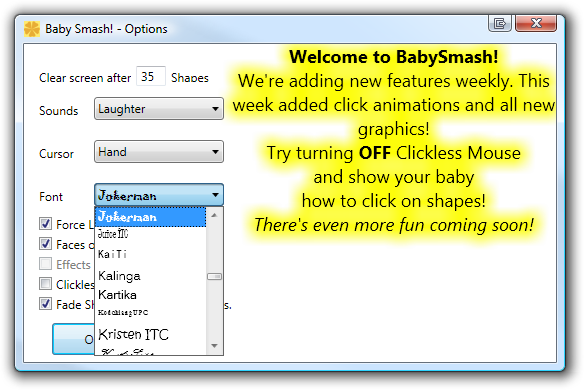Click the restore window button in title bar
This screenshot has height=390, width=584.
coord(500,23)
